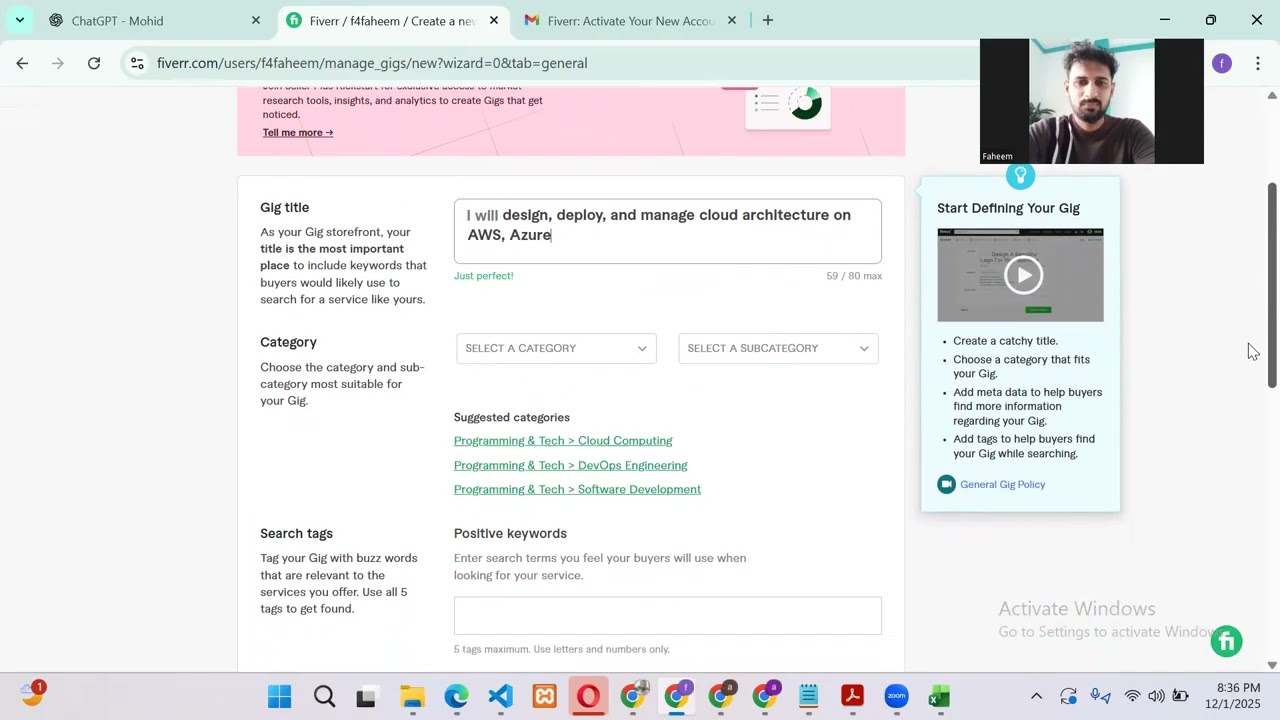The height and width of the screenshot is (720, 1280).
Task: Choose Programming & Tech > DevOps Engineering suggestion
Action: tap(571, 465)
